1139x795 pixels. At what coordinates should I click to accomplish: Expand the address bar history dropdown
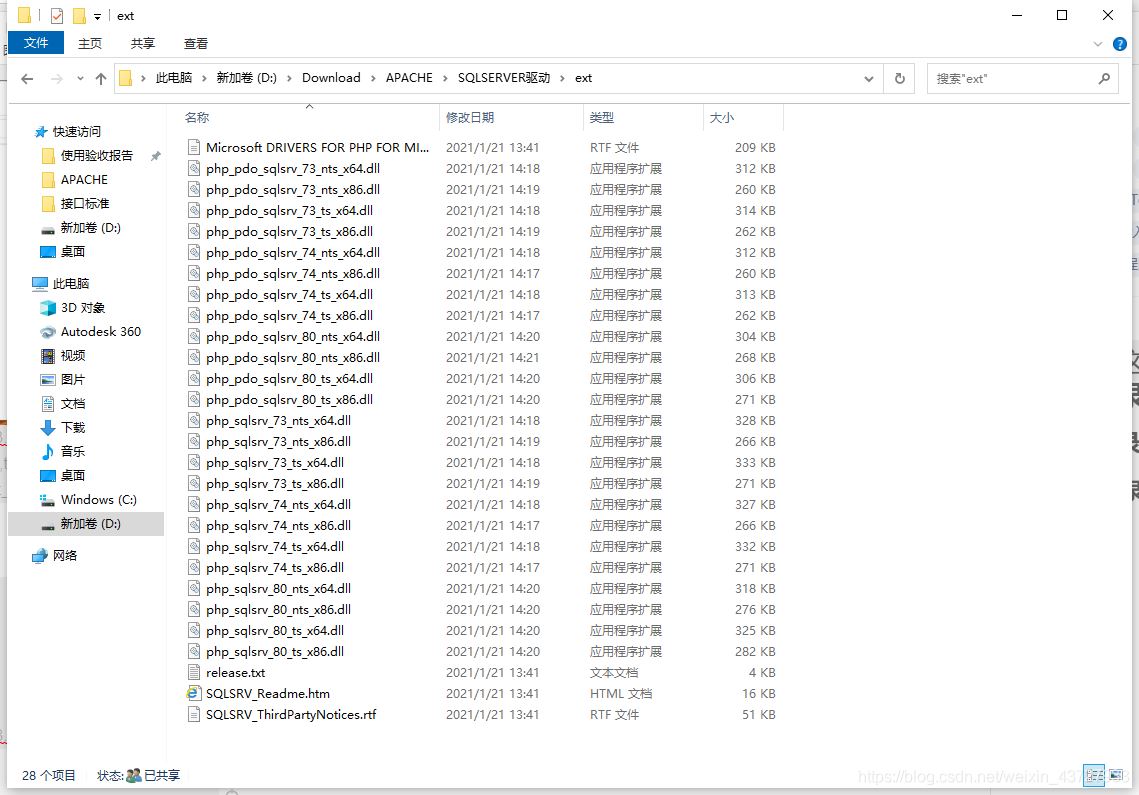[x=868, y=78]
